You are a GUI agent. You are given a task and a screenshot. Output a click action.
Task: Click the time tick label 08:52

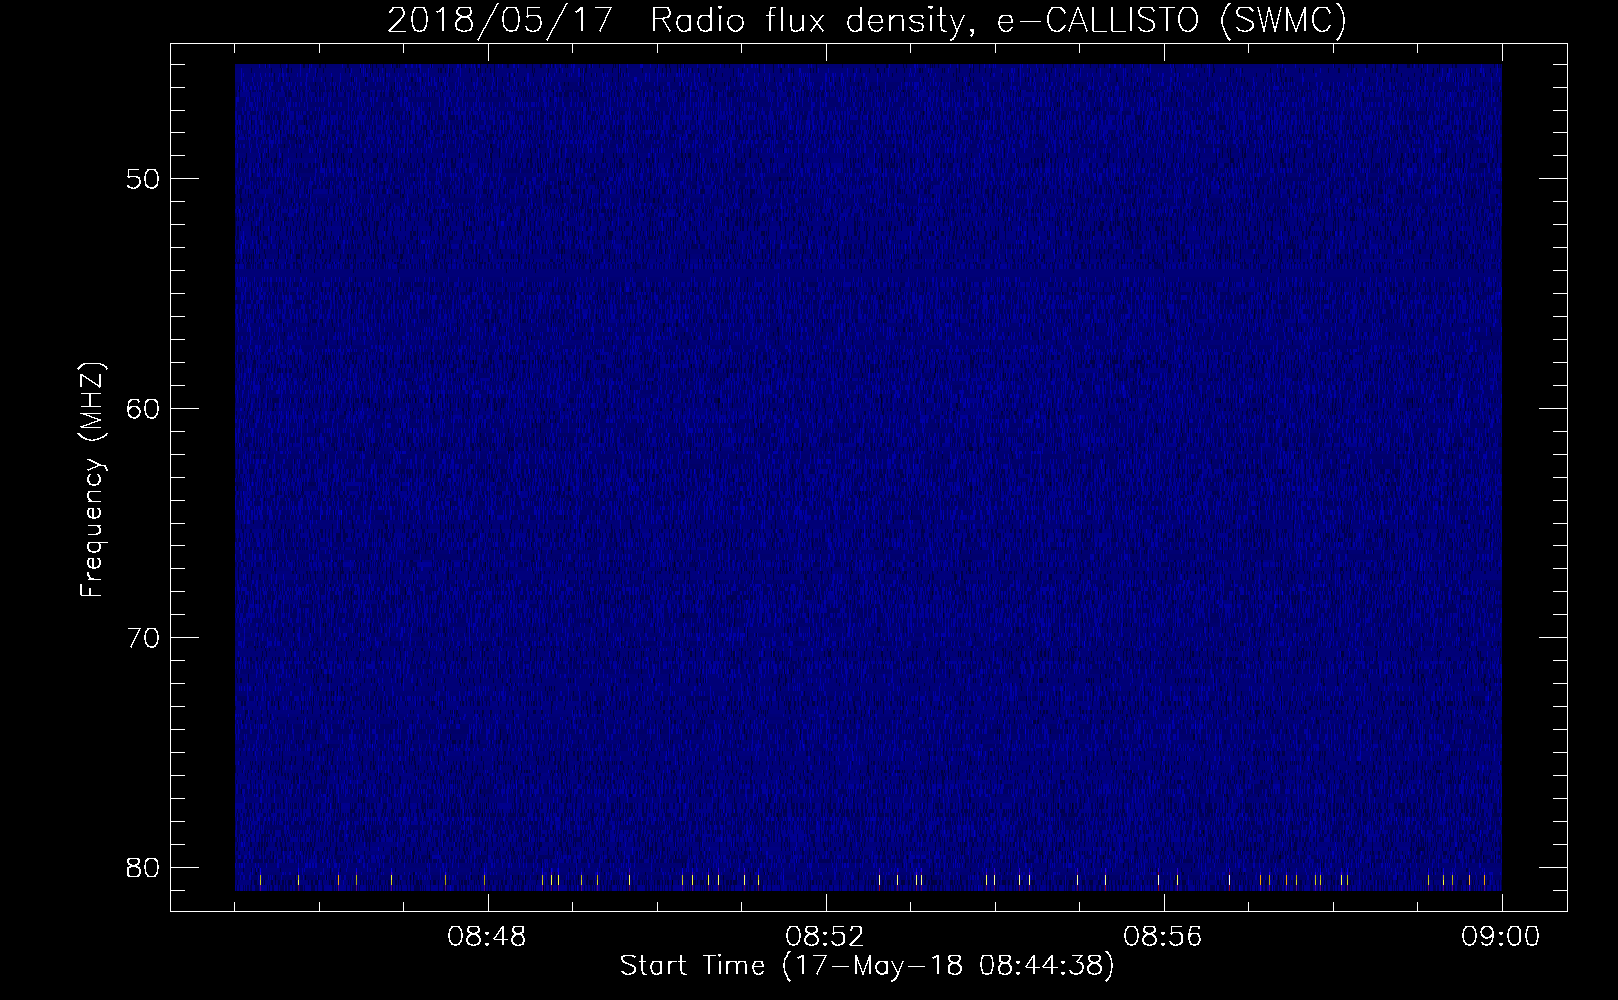[825, 937]
